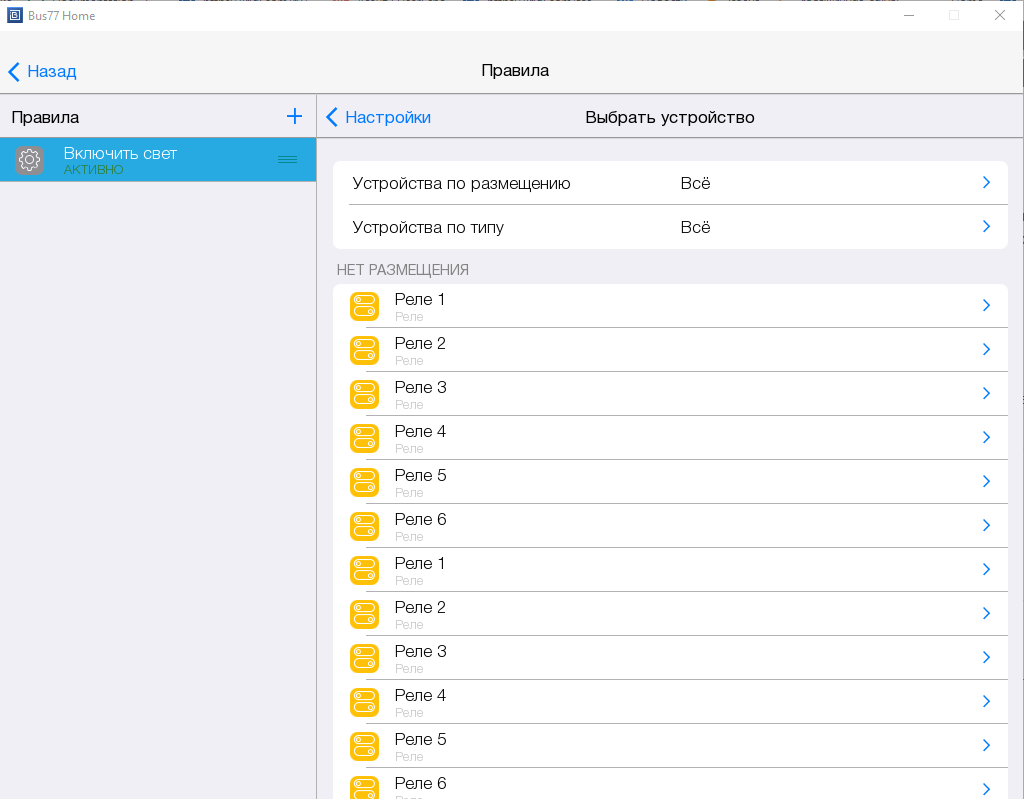Open the chevron on the first Реле 6 row
Image resolution: width=1024 pixels, height=799 pixels.
pyautogui.click(x=986, y=525)
